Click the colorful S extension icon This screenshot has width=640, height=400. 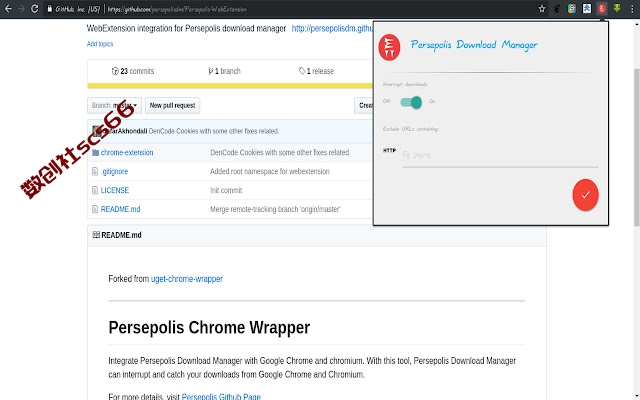[x=571, y=9]
